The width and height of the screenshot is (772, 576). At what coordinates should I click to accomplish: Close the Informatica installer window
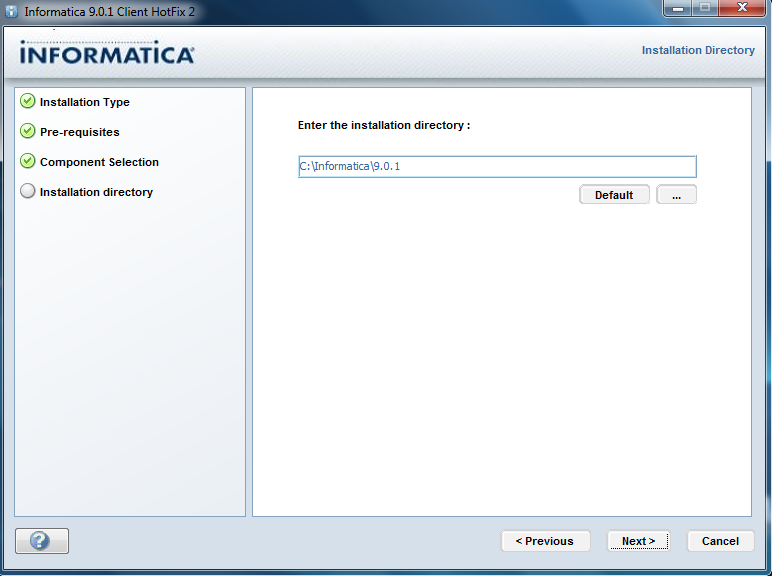tap(743, 9)
